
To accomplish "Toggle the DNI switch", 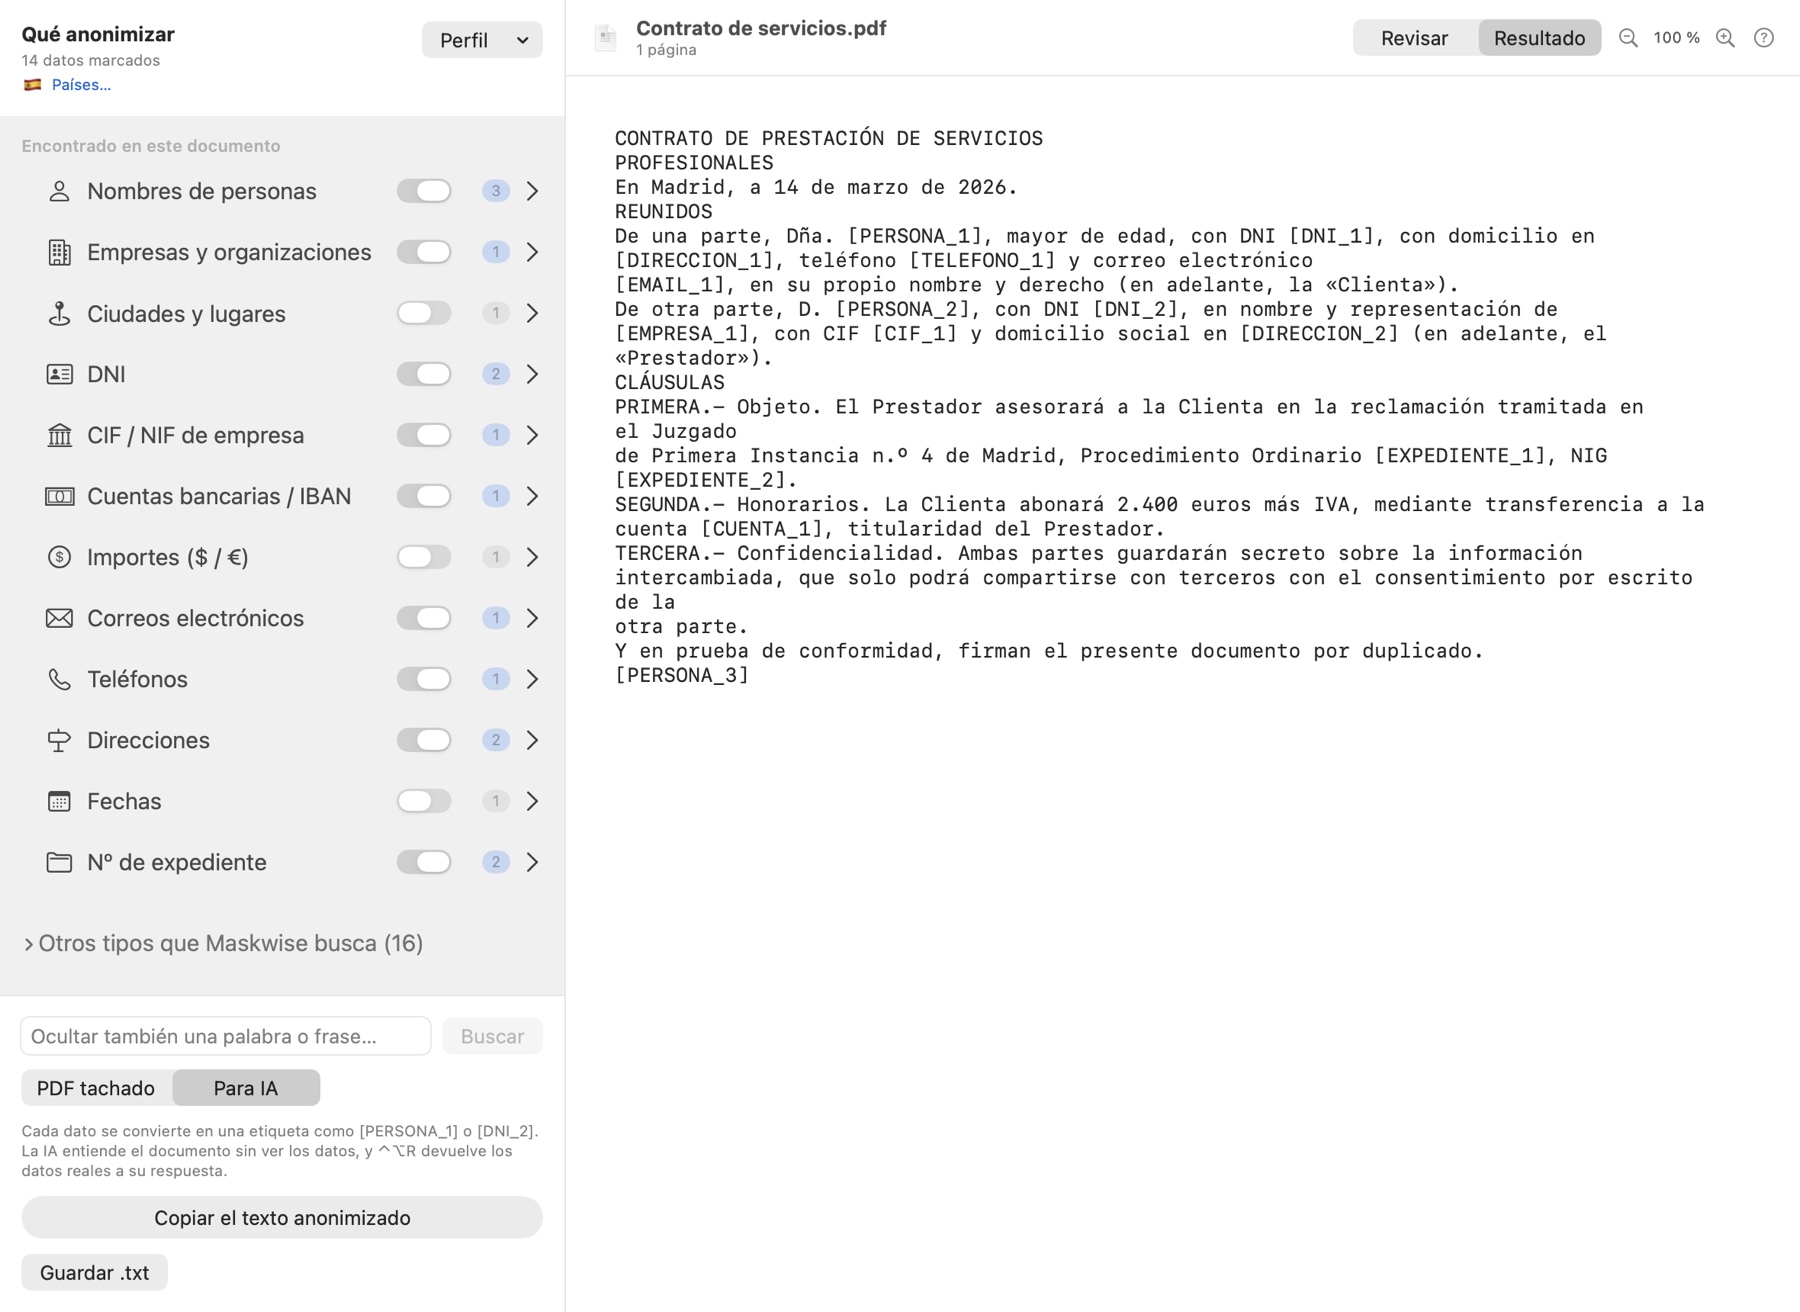I will [424, 374].
